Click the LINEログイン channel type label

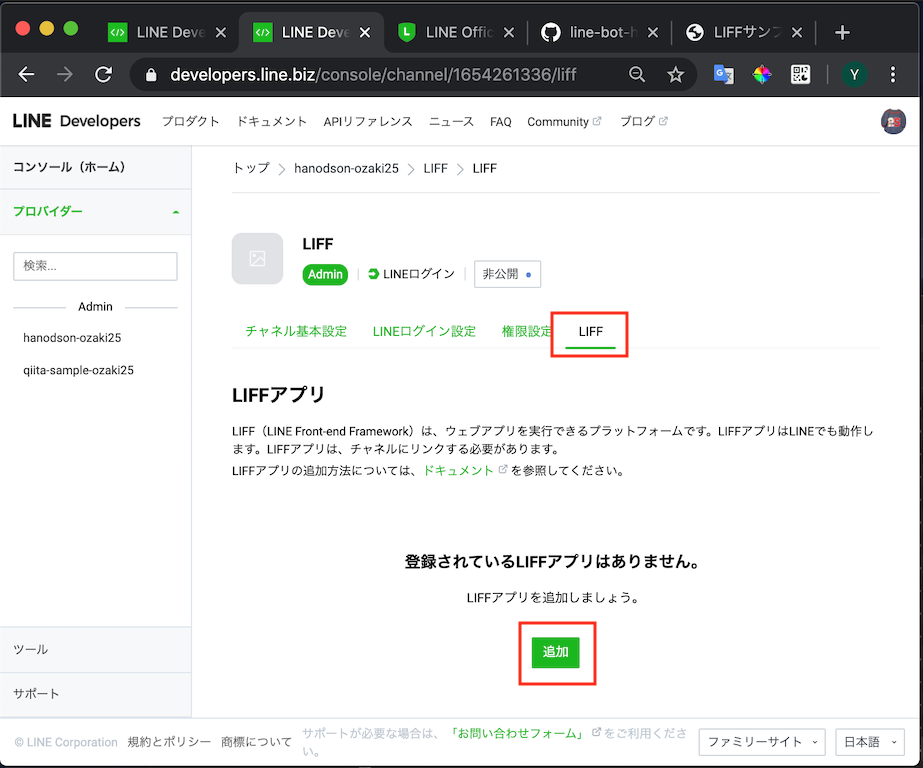point(411,274)
